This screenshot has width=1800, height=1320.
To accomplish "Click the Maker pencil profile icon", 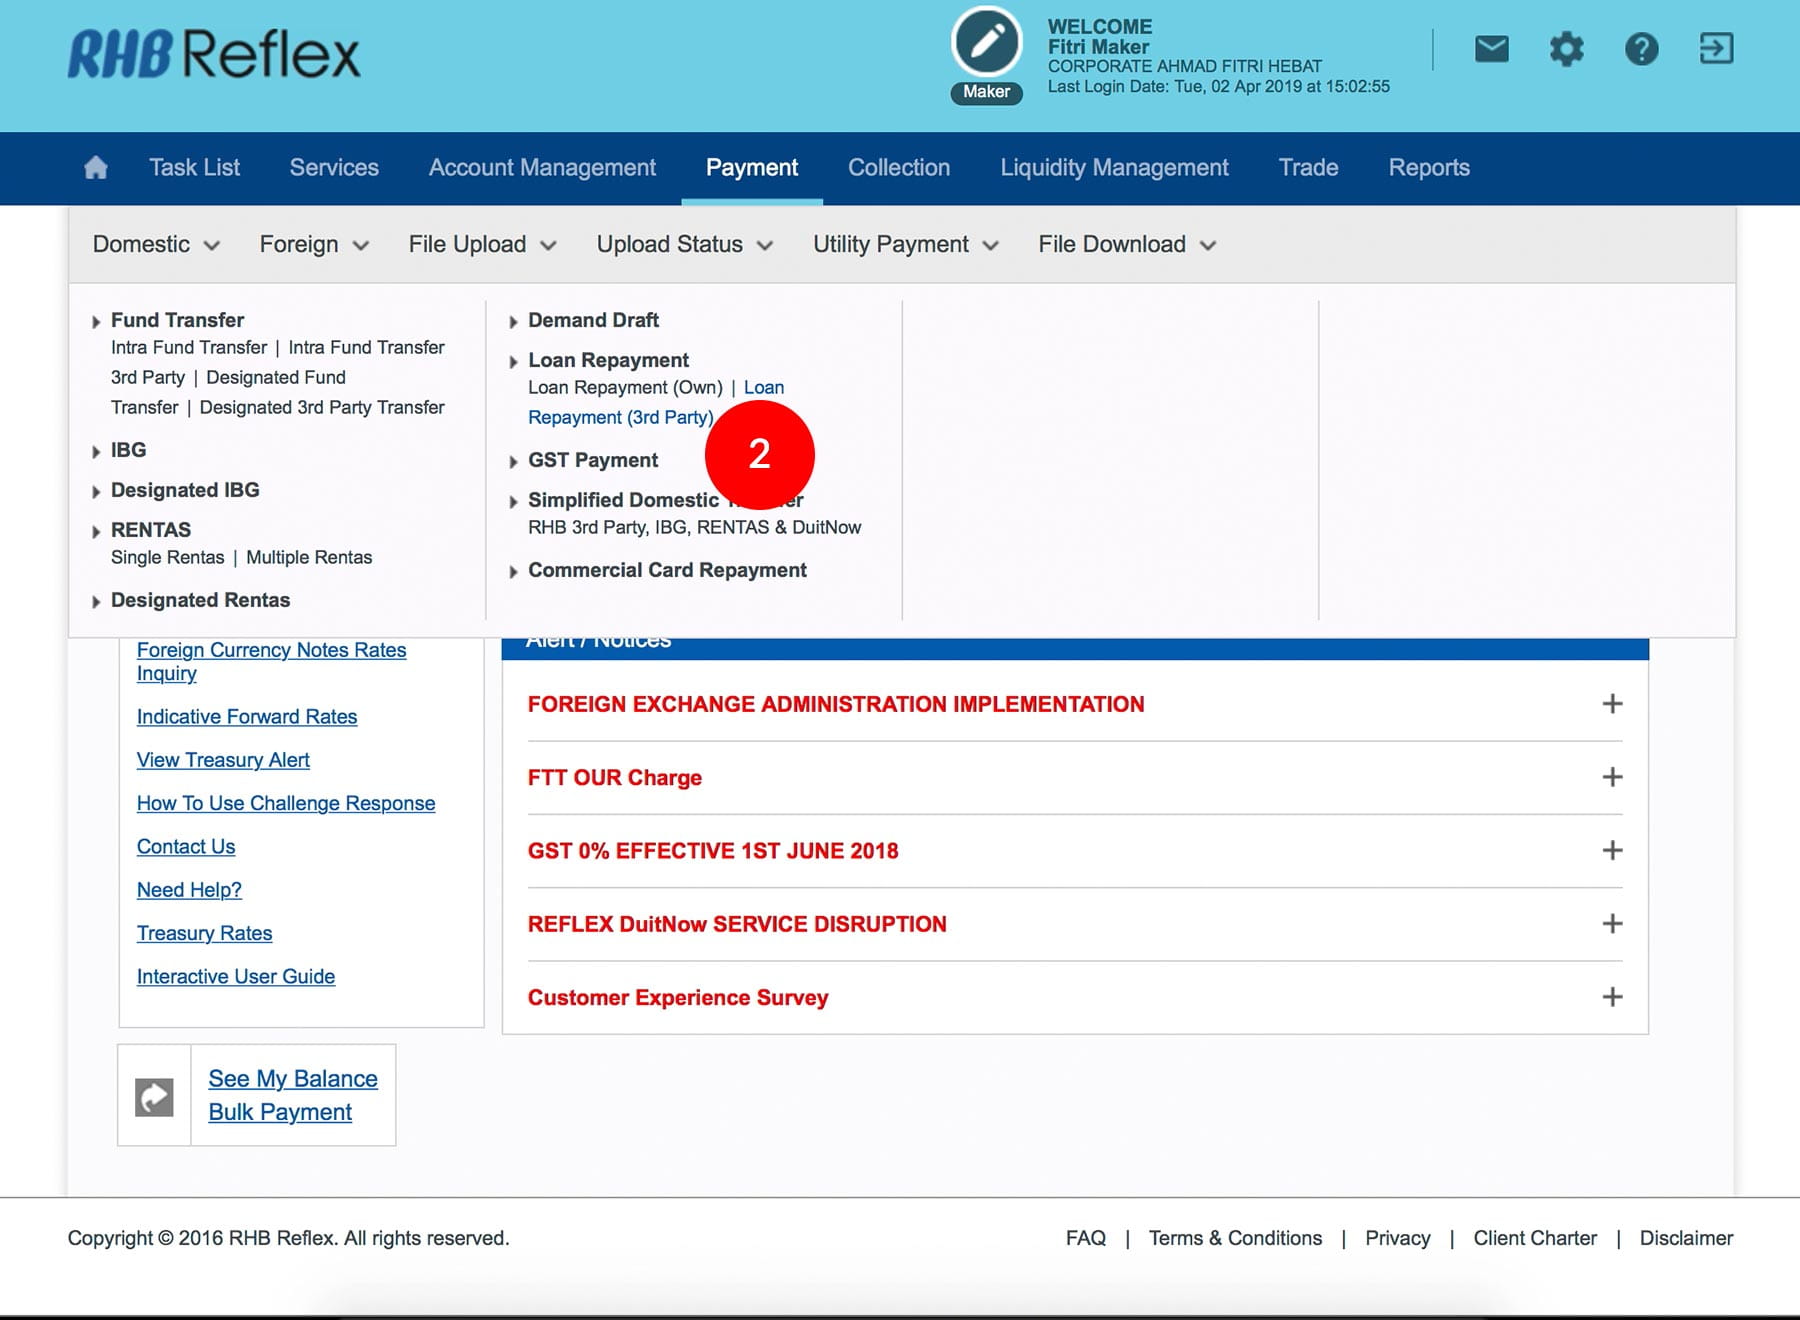I will (986, 44).
